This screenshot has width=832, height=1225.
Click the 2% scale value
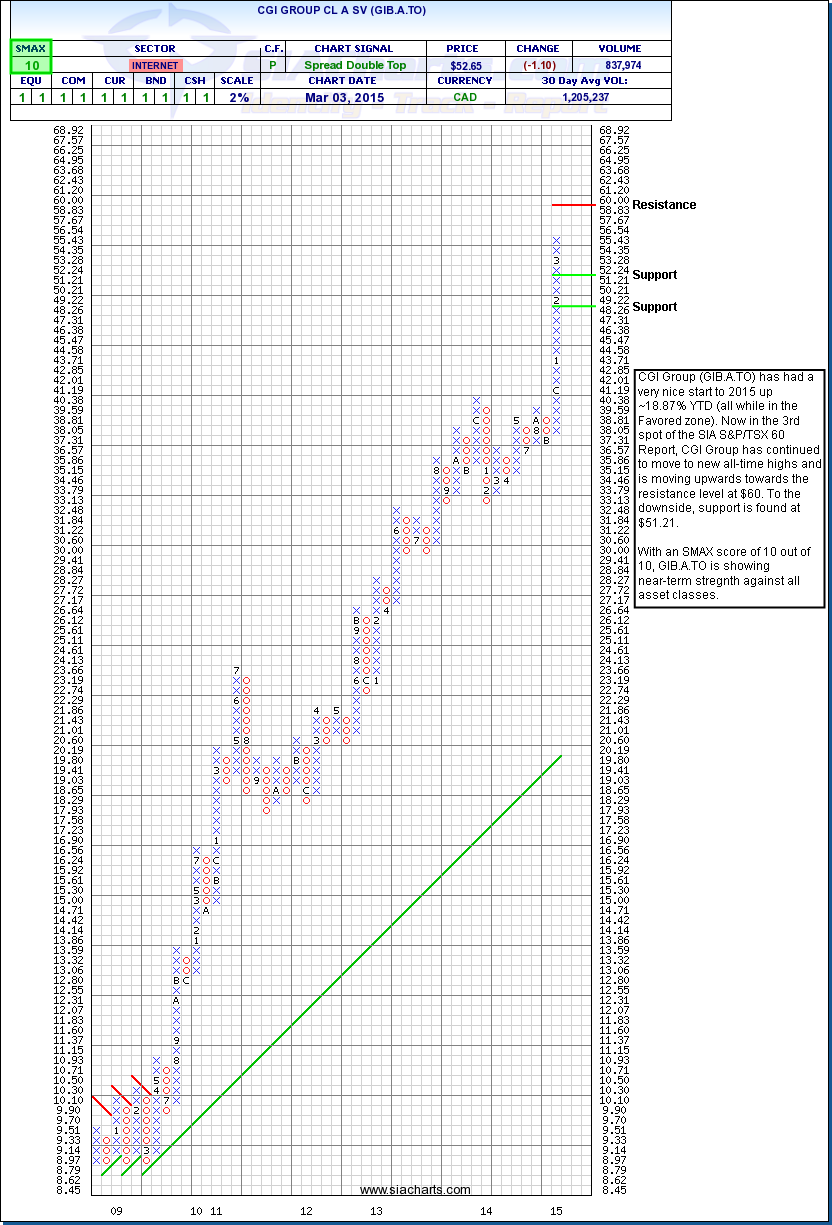(x=237, y=97)
